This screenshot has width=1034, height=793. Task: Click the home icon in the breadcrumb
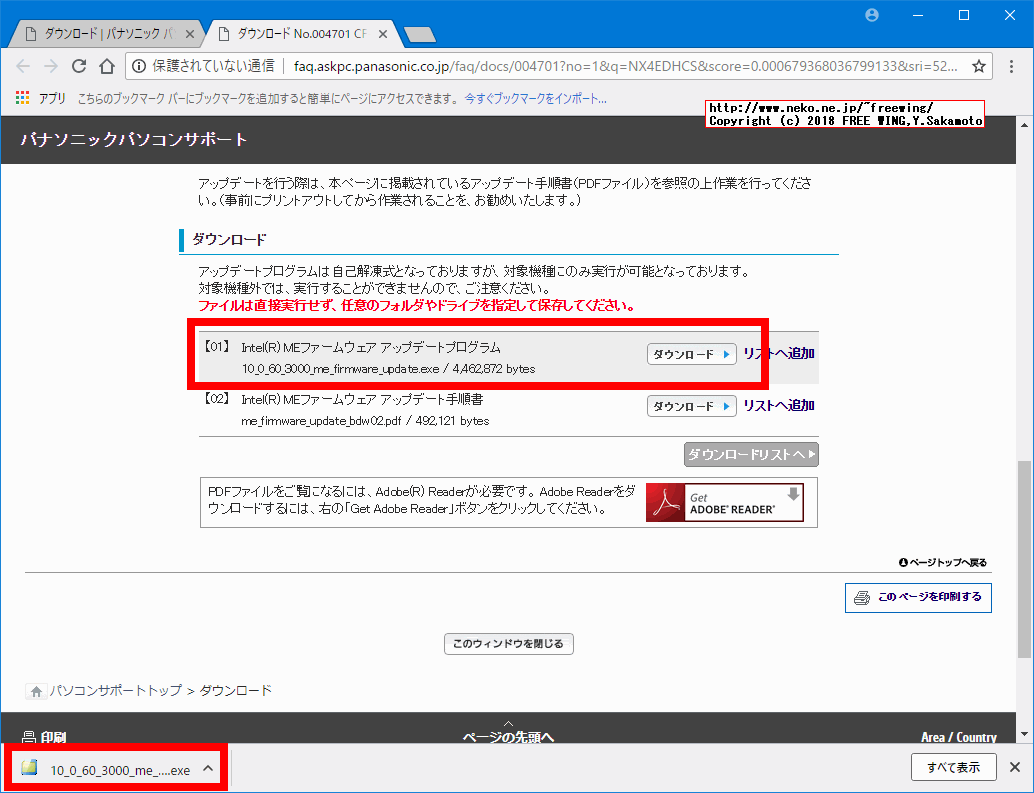pos(36,691)
